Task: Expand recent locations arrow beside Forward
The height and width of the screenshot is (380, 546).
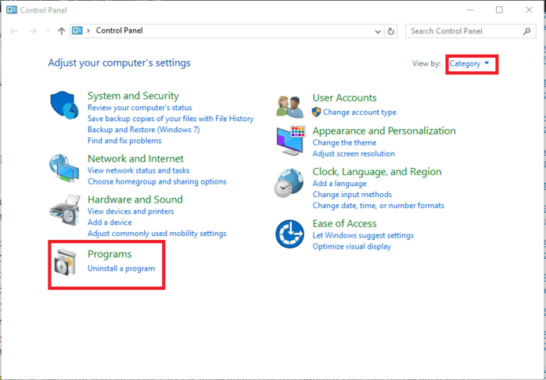Action: click(48, 31)
